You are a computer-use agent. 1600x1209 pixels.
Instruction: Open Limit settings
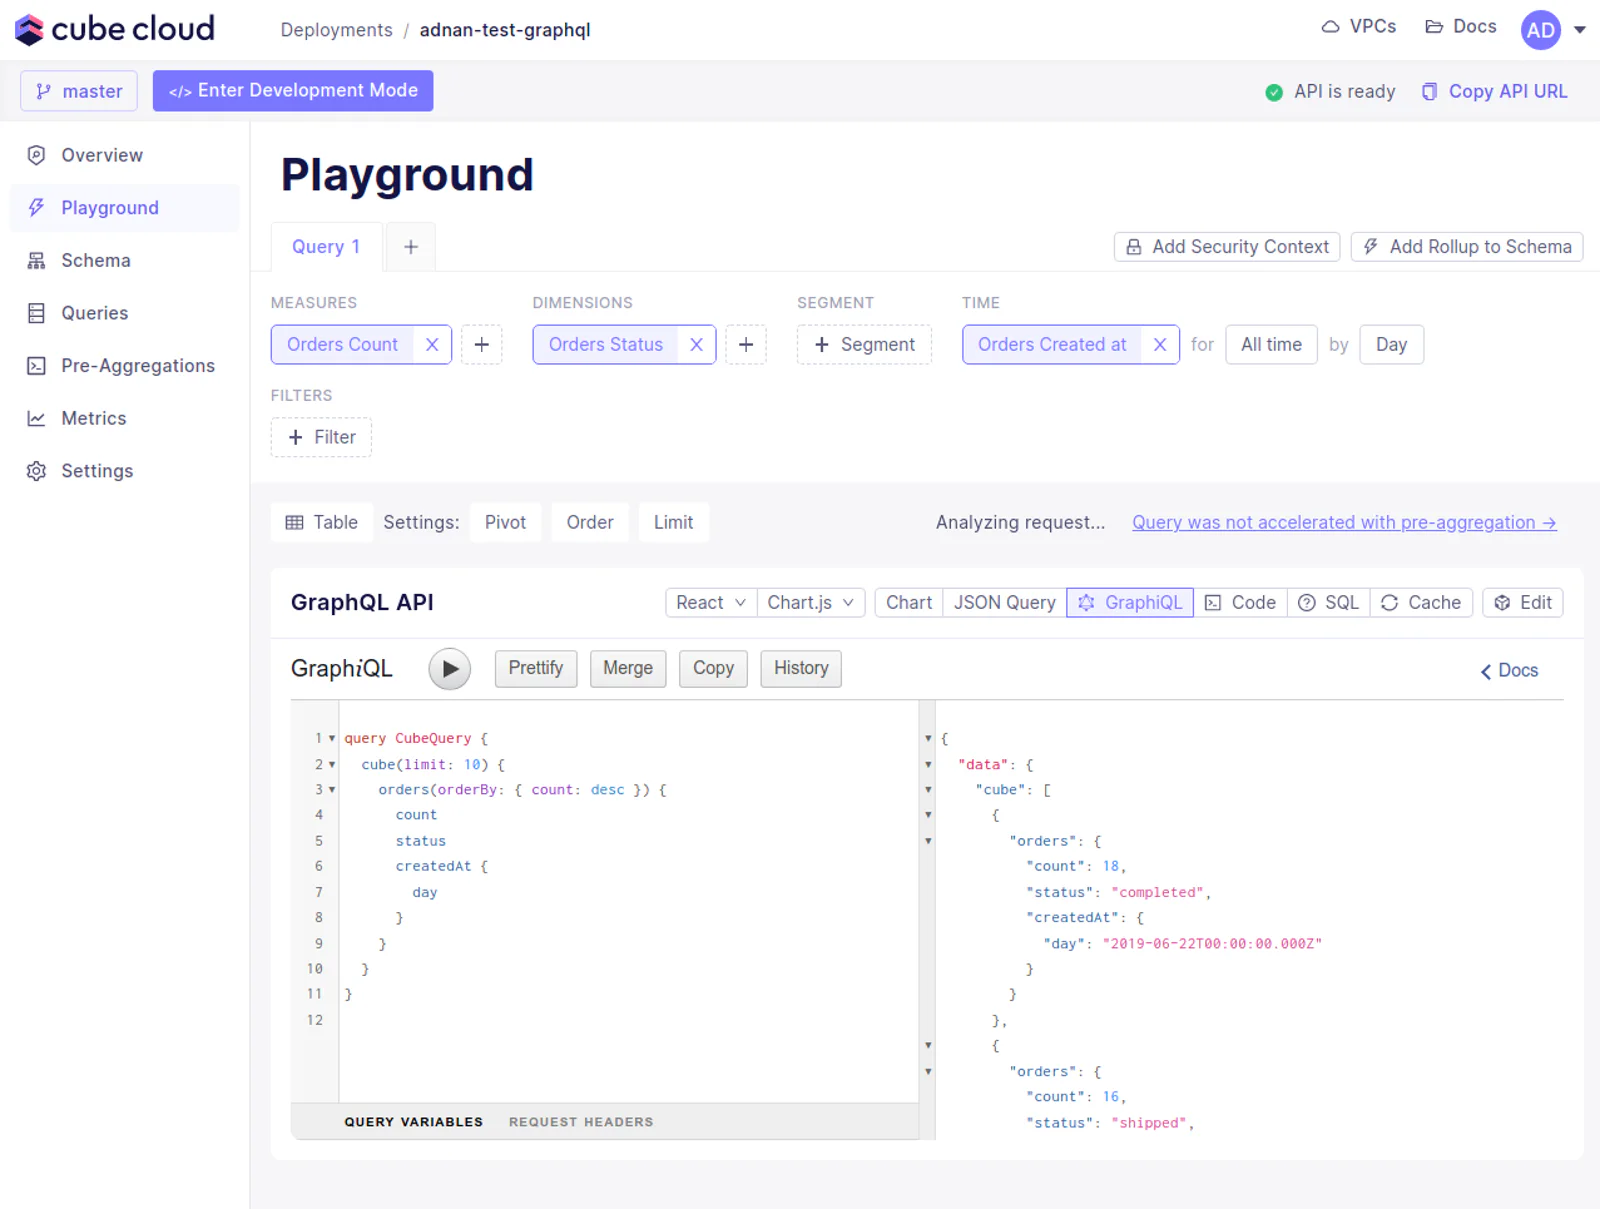(x=673, y=523)
